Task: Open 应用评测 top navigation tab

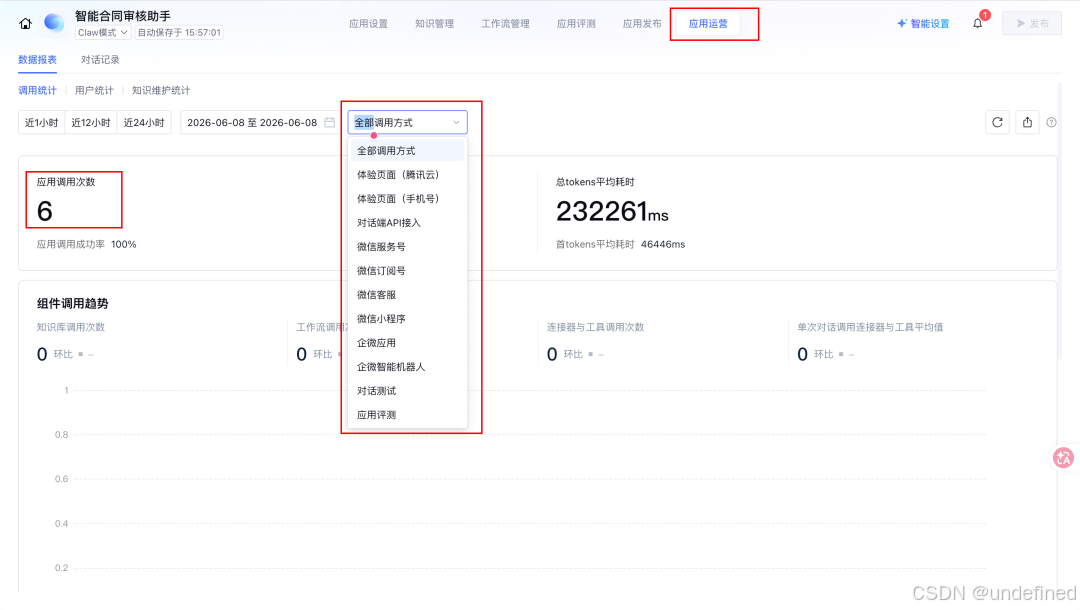Action: point(576,23)
